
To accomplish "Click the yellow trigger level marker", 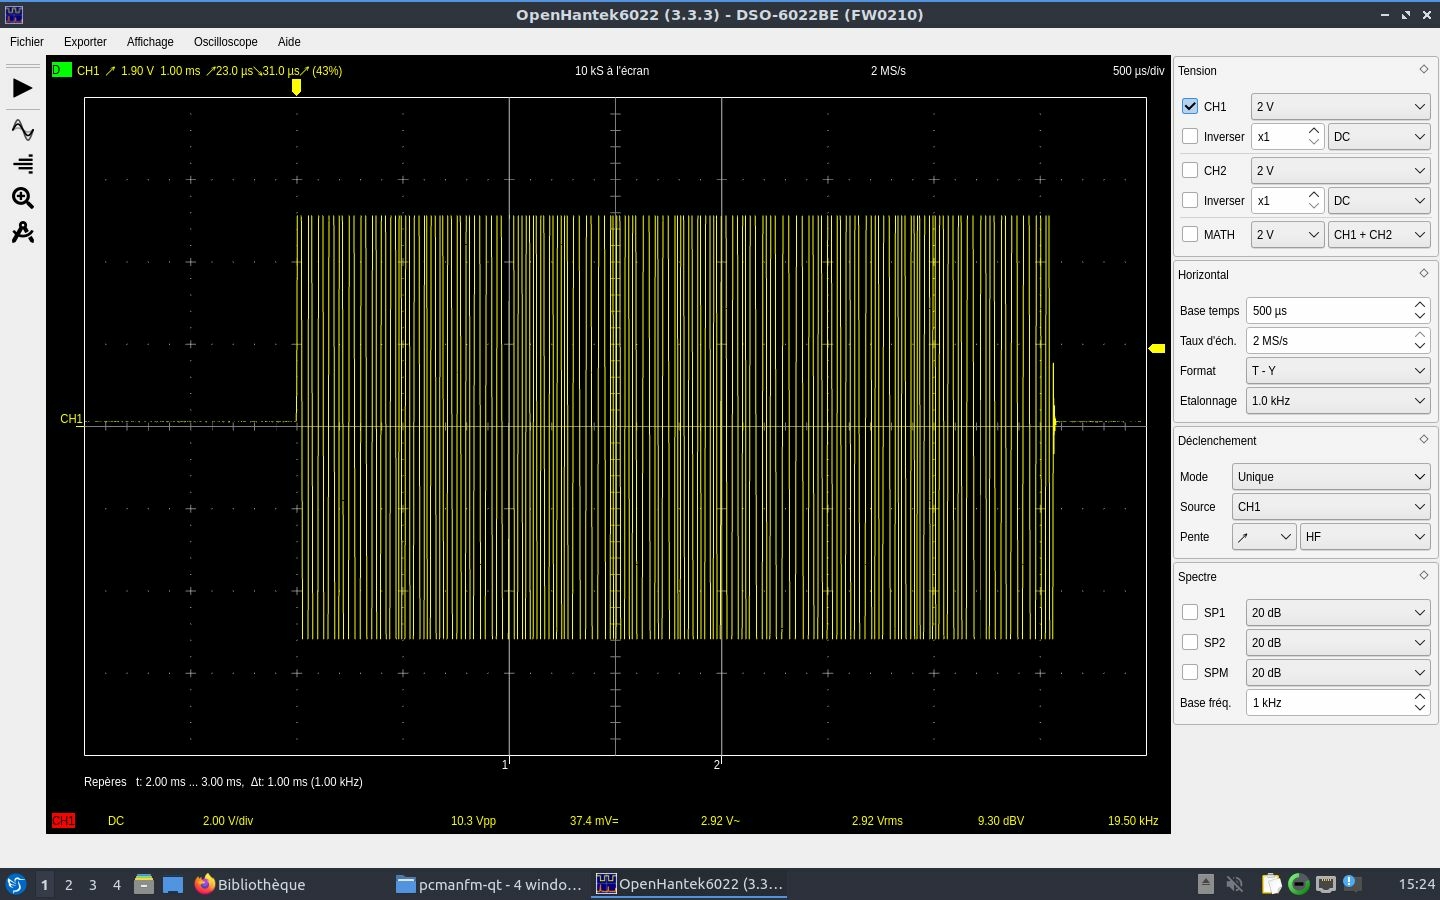I will click(x=1157, y=348).
